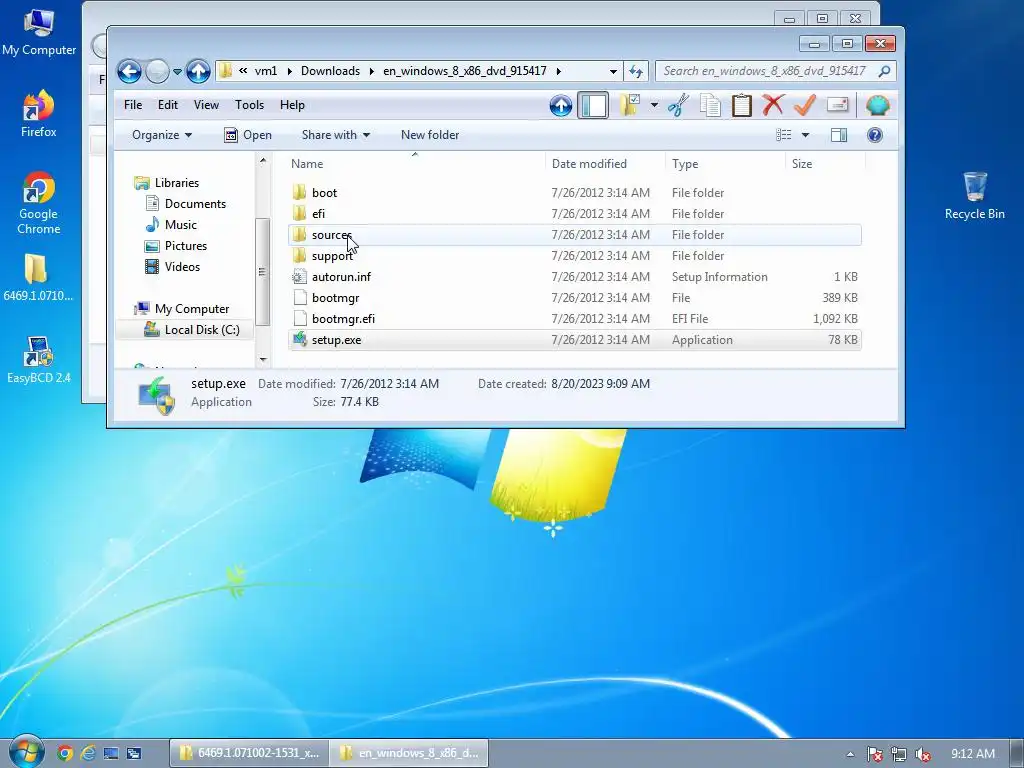Open the File menu
The image size is (1024, 768).
click(133, 105)
